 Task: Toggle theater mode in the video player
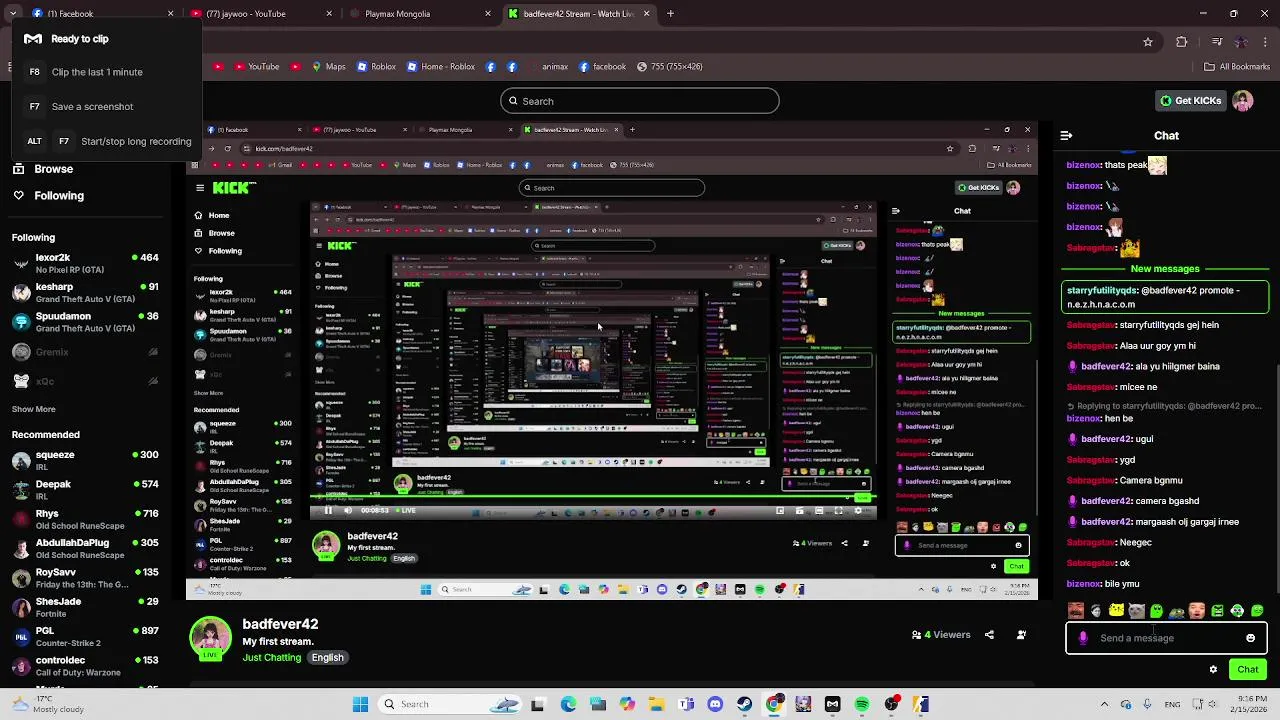point(819,510)
